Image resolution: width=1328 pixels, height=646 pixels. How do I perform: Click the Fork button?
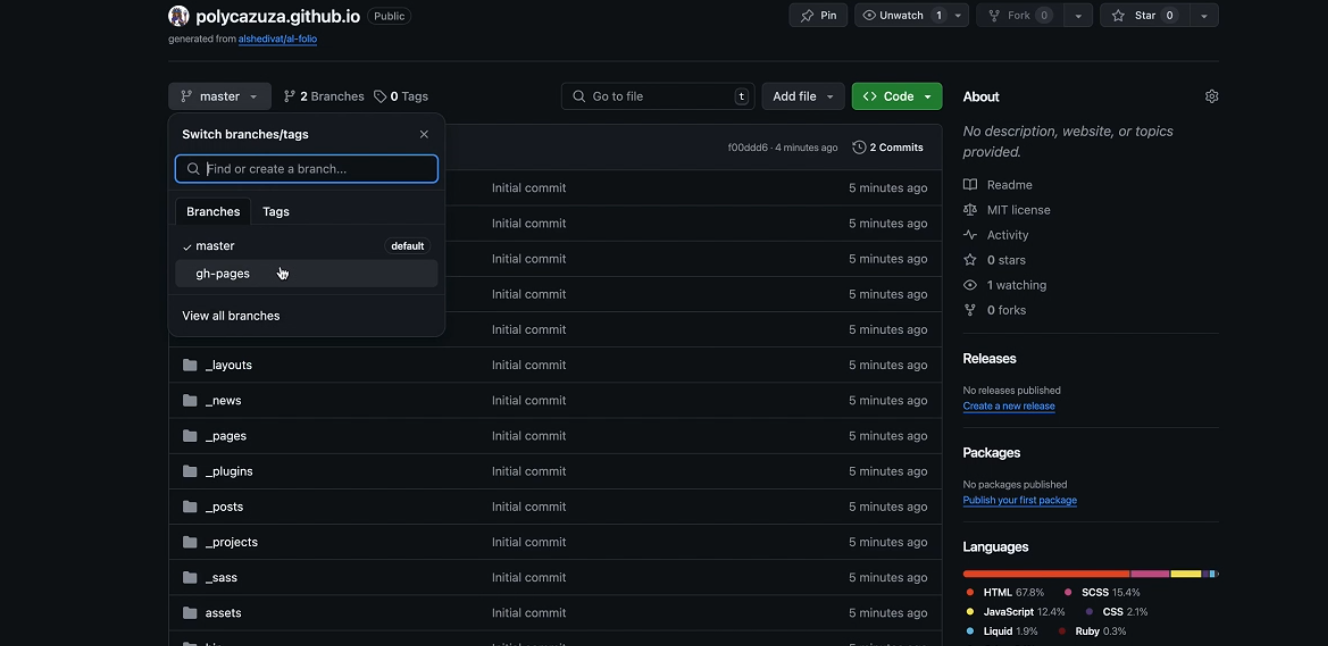pyautogui.click(x=1019, y=15)
